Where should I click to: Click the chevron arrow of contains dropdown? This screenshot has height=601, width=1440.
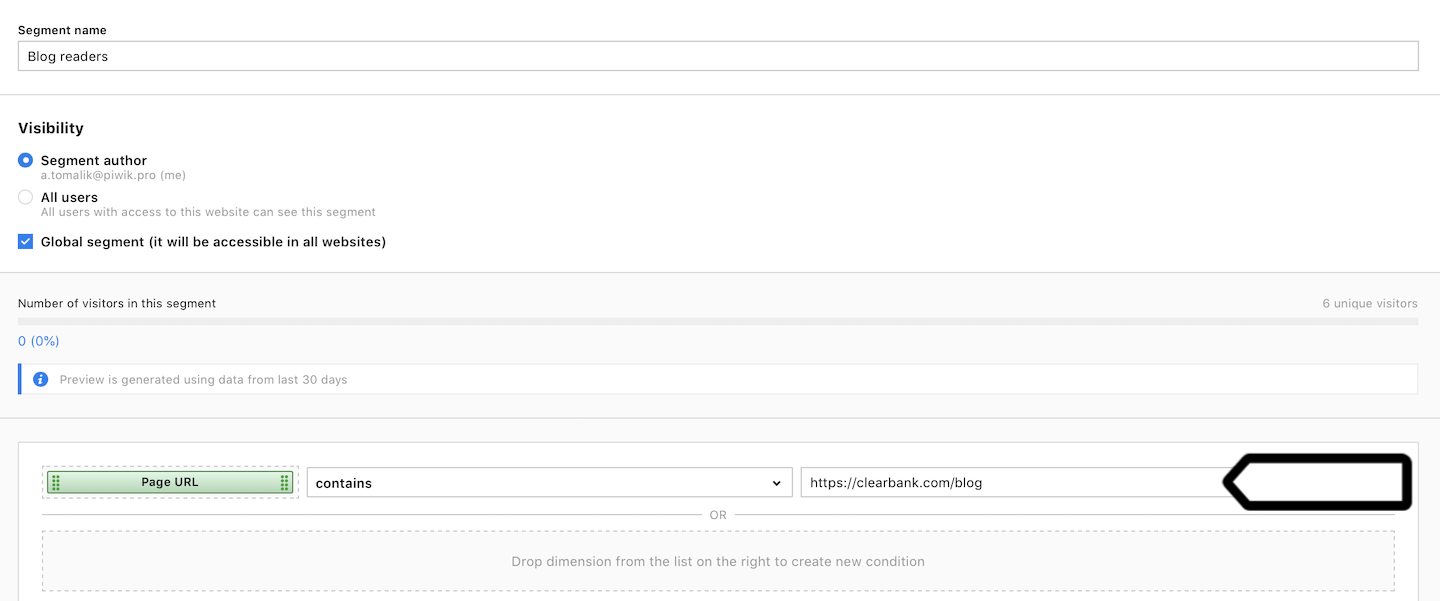click(777, 484)
